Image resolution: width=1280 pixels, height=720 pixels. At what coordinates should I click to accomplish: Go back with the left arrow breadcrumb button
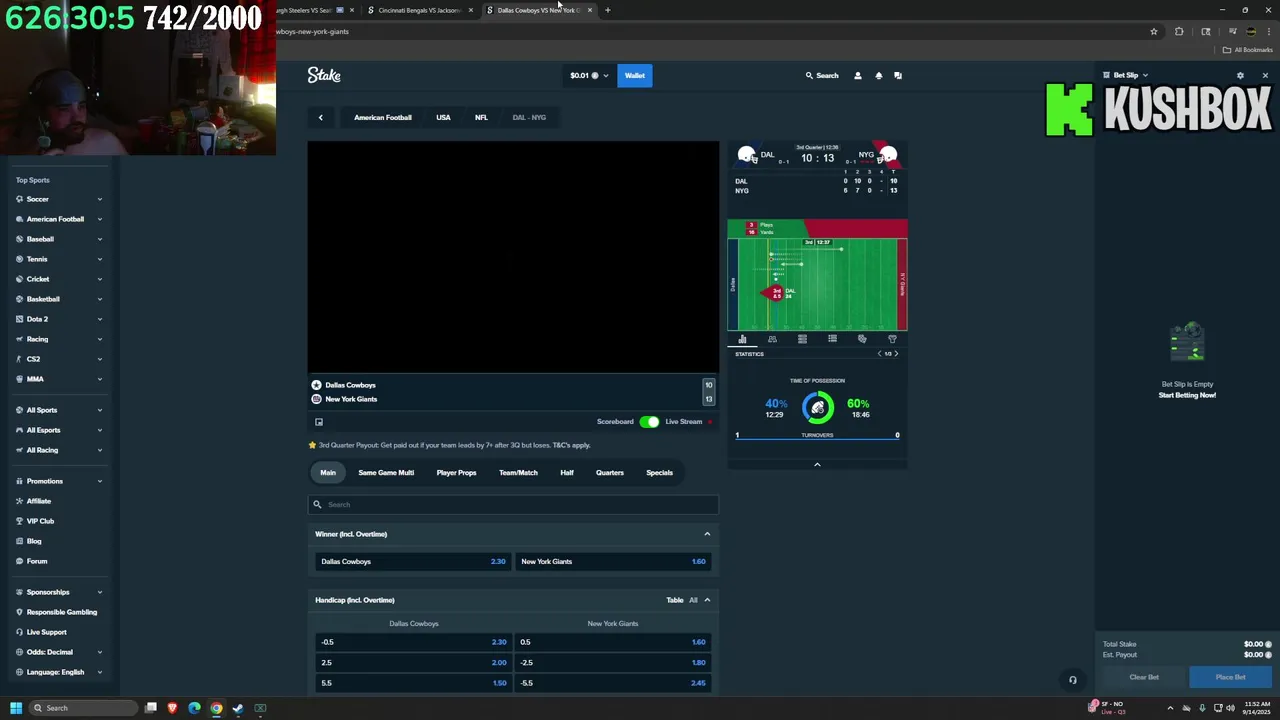[321, 117]
